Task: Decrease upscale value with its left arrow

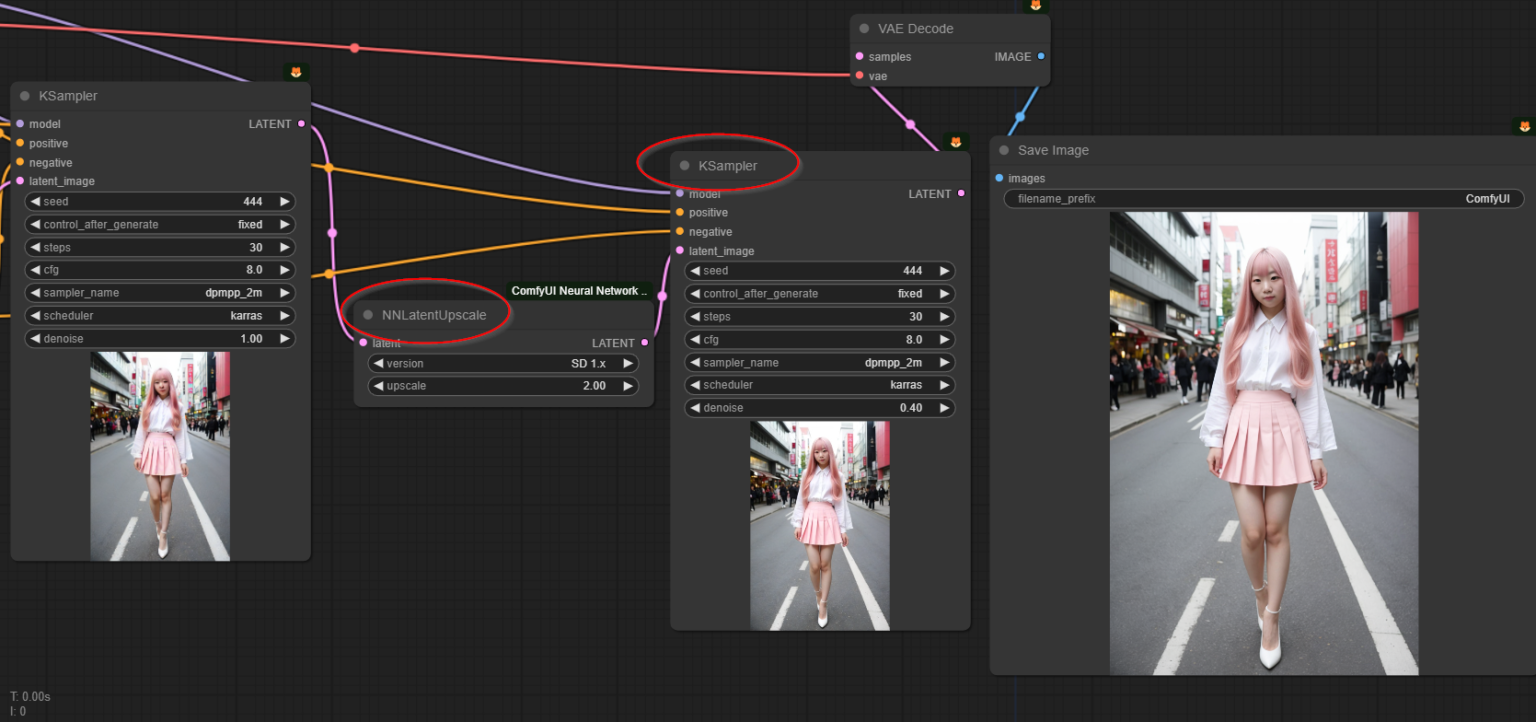Action: [x=379, y=386]
